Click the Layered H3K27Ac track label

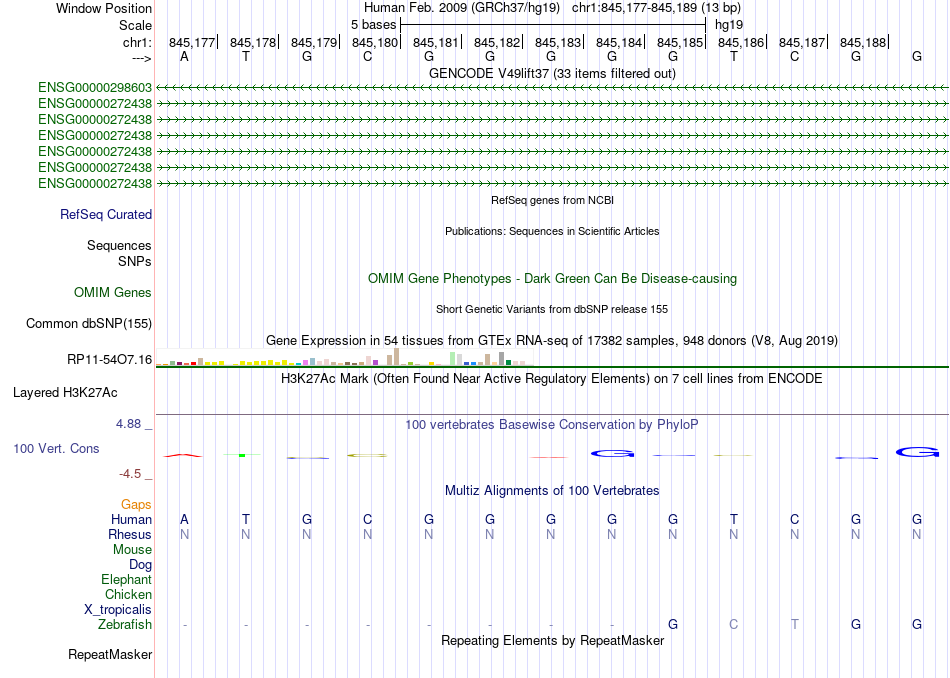click(65, 393)
